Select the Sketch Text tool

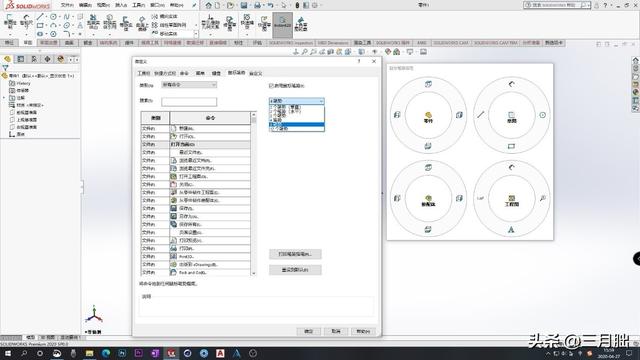80,25
